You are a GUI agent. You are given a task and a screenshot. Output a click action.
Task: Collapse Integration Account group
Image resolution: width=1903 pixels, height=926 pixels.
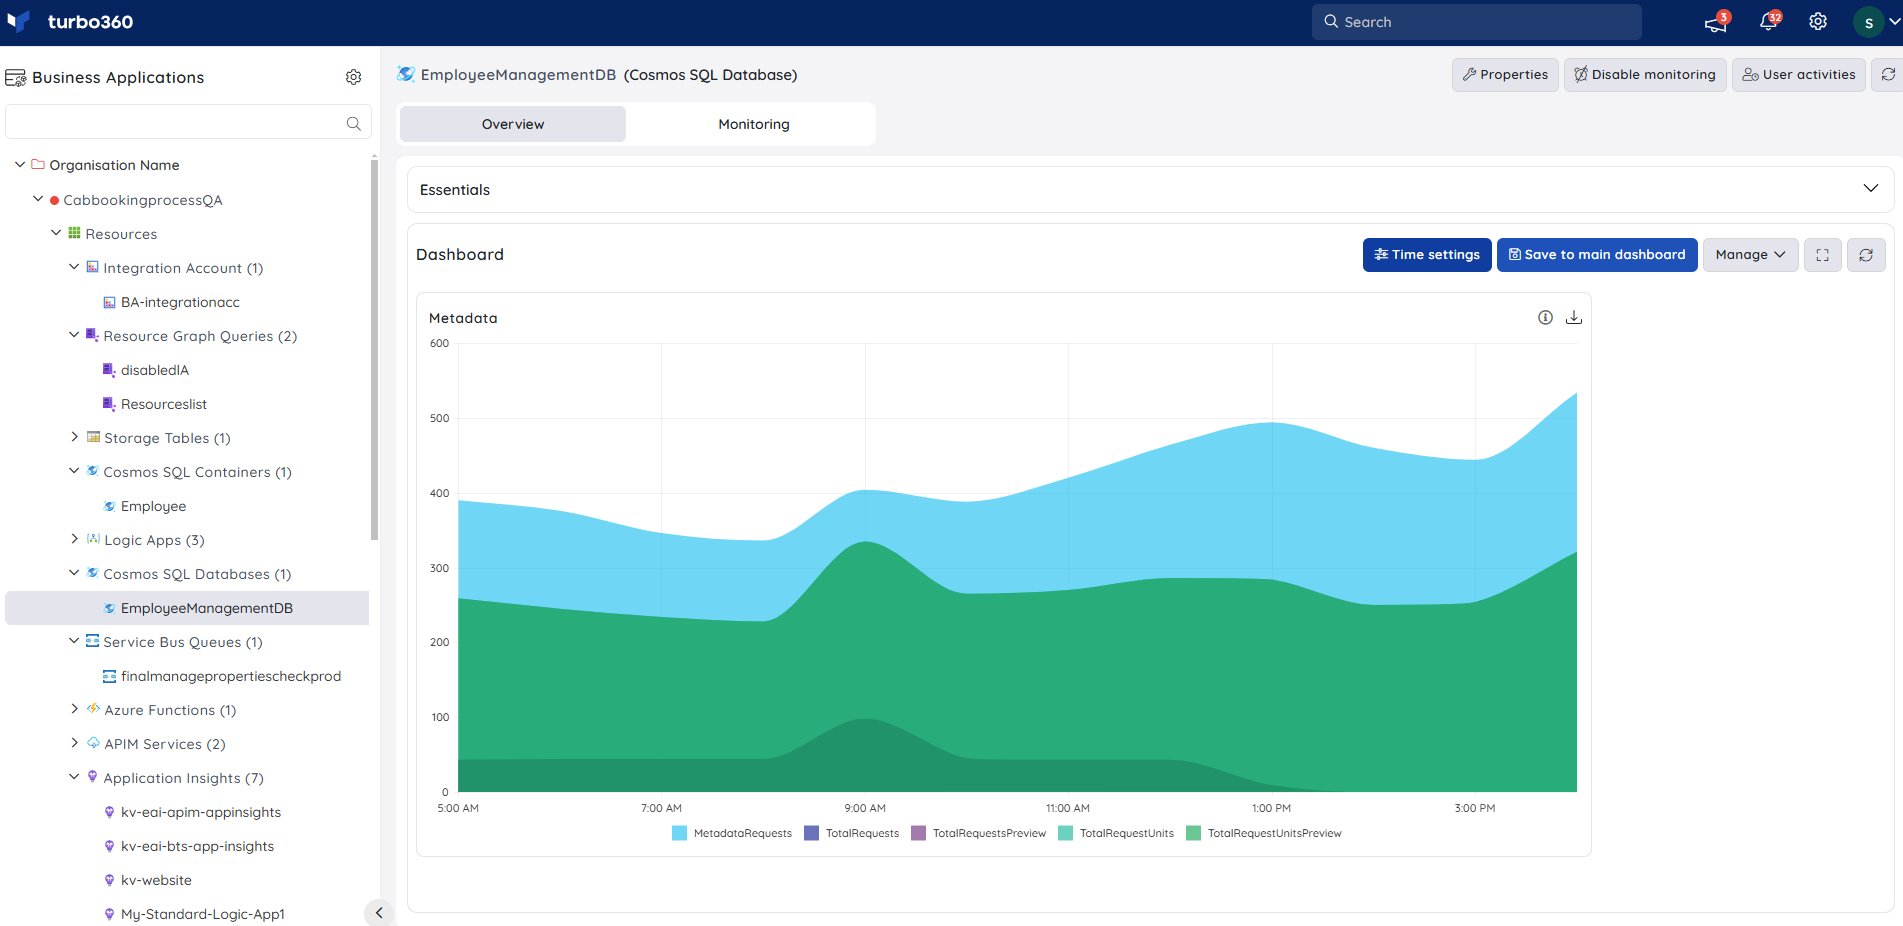click(74, 267)
